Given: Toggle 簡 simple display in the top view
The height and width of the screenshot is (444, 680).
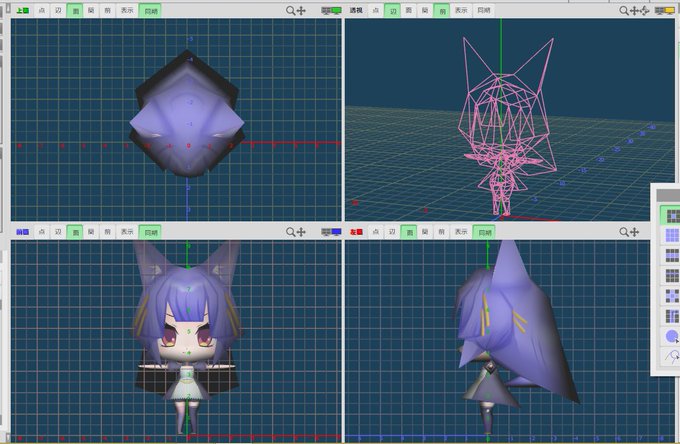Looking at the screenshot, I should point(91,10).
